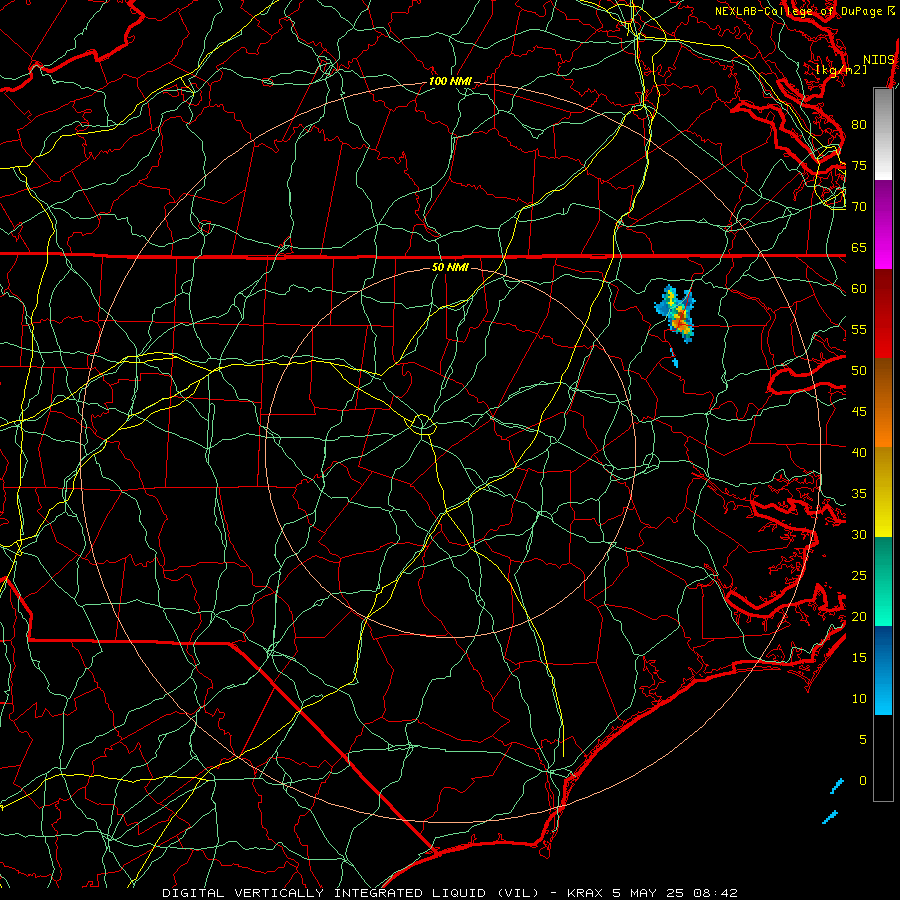Click the [kg/m2] unit label

coord(841,70)
